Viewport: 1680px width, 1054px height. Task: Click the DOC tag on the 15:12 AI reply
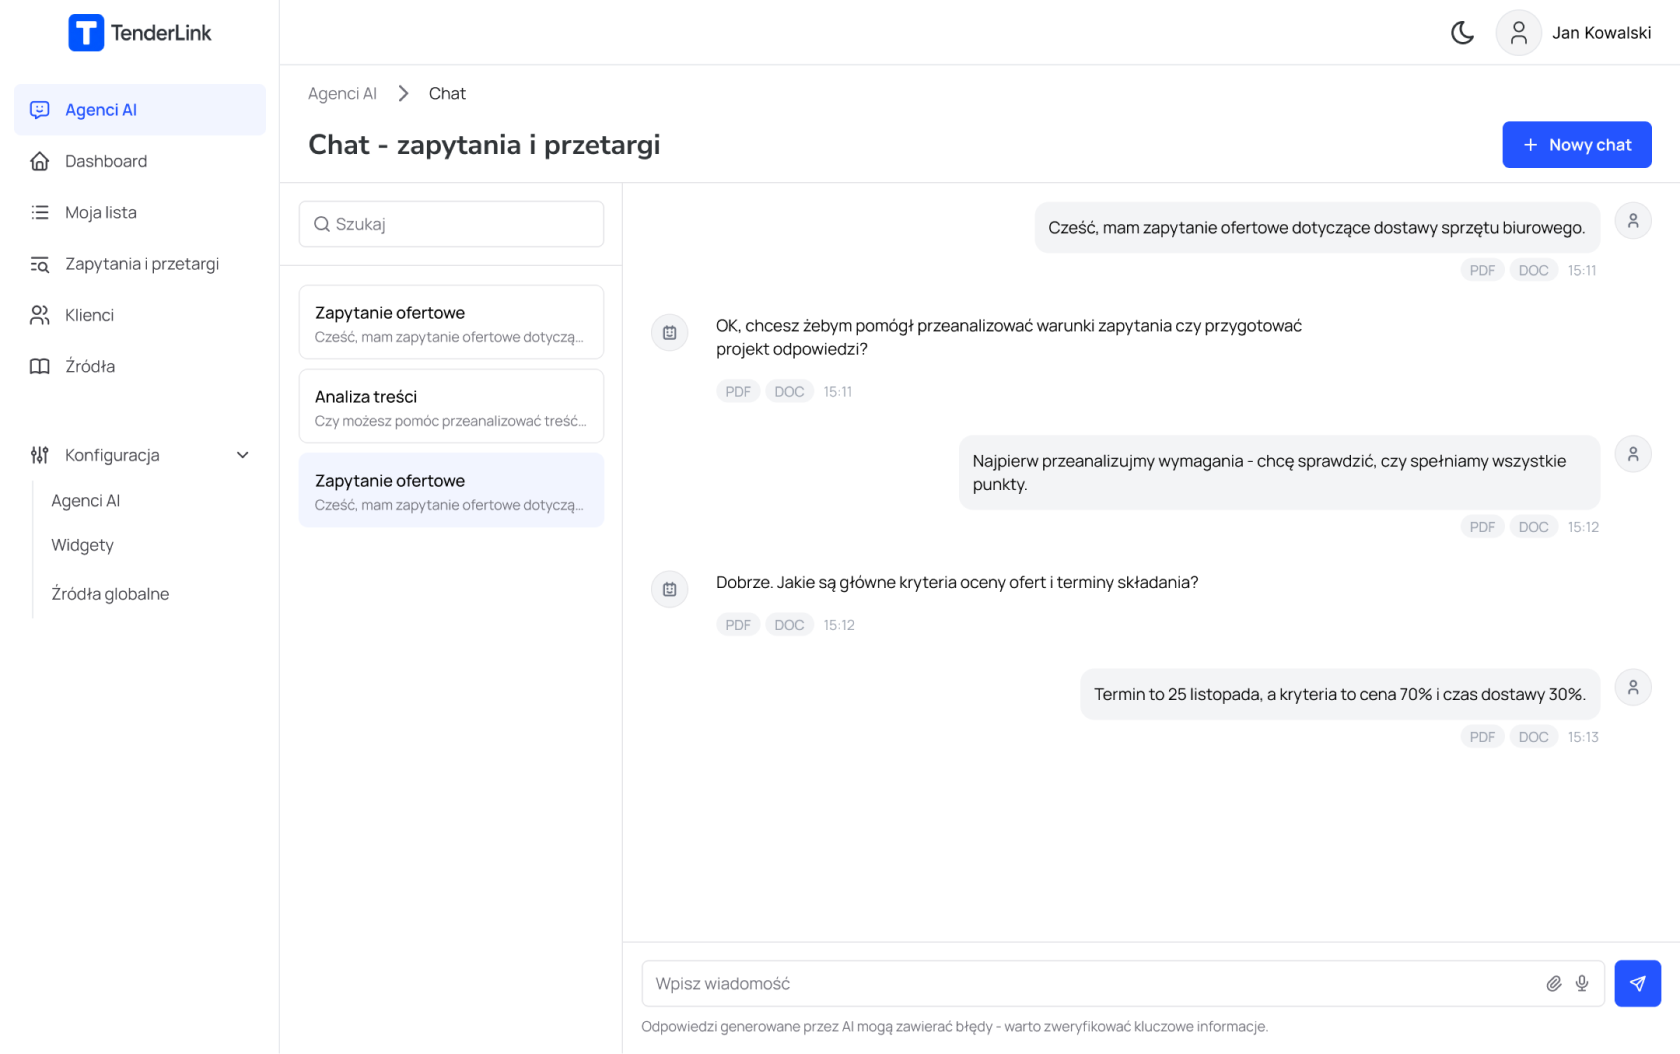pyautogui.click(x=789, y=625)
